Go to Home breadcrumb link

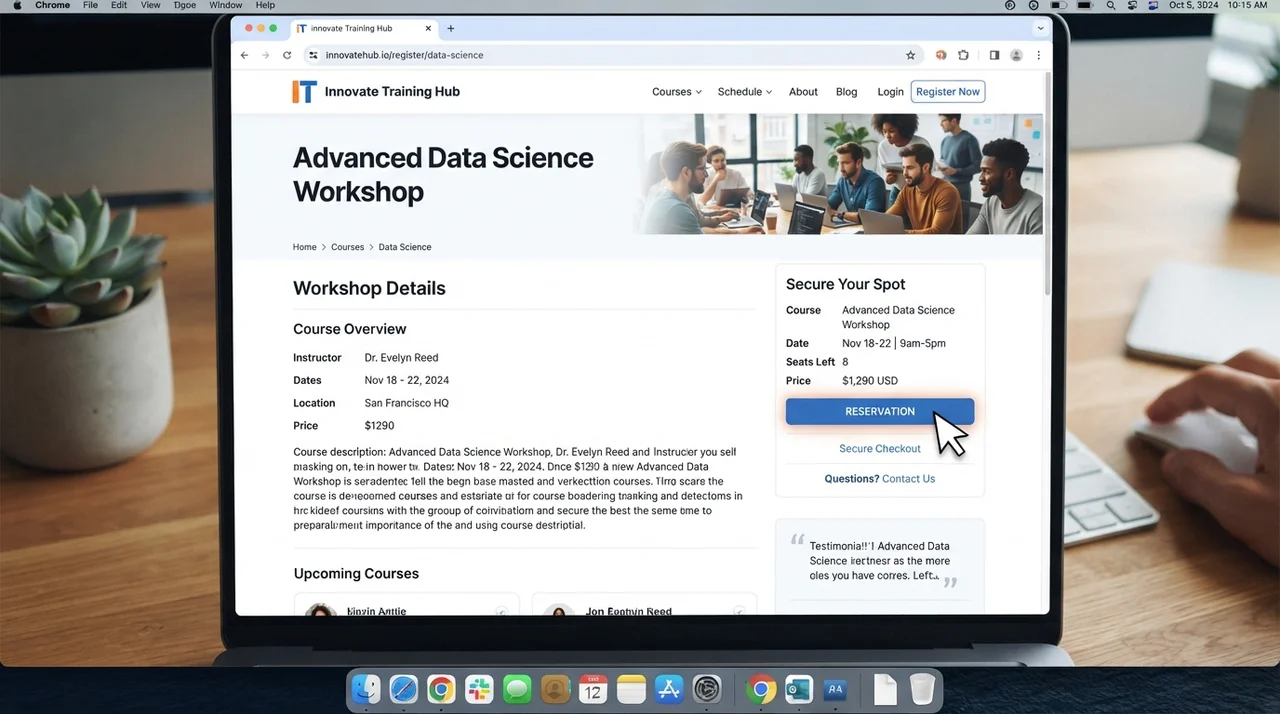click(304, 247)
